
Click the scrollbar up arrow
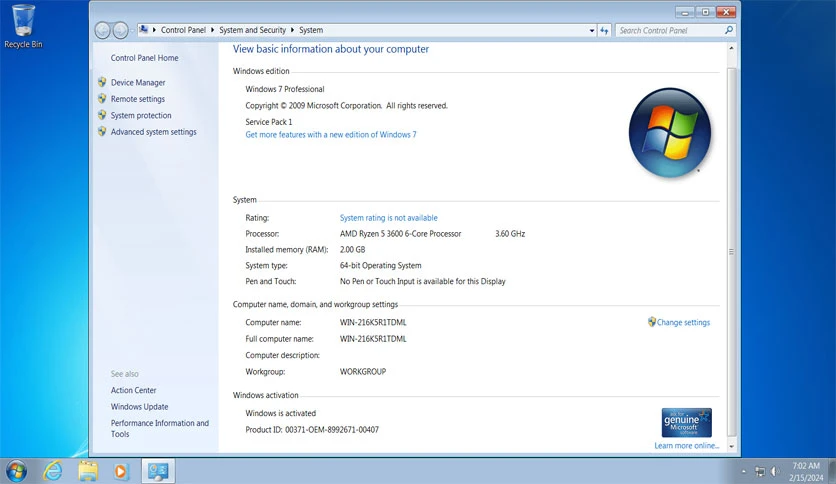click(x=732, y=48)
